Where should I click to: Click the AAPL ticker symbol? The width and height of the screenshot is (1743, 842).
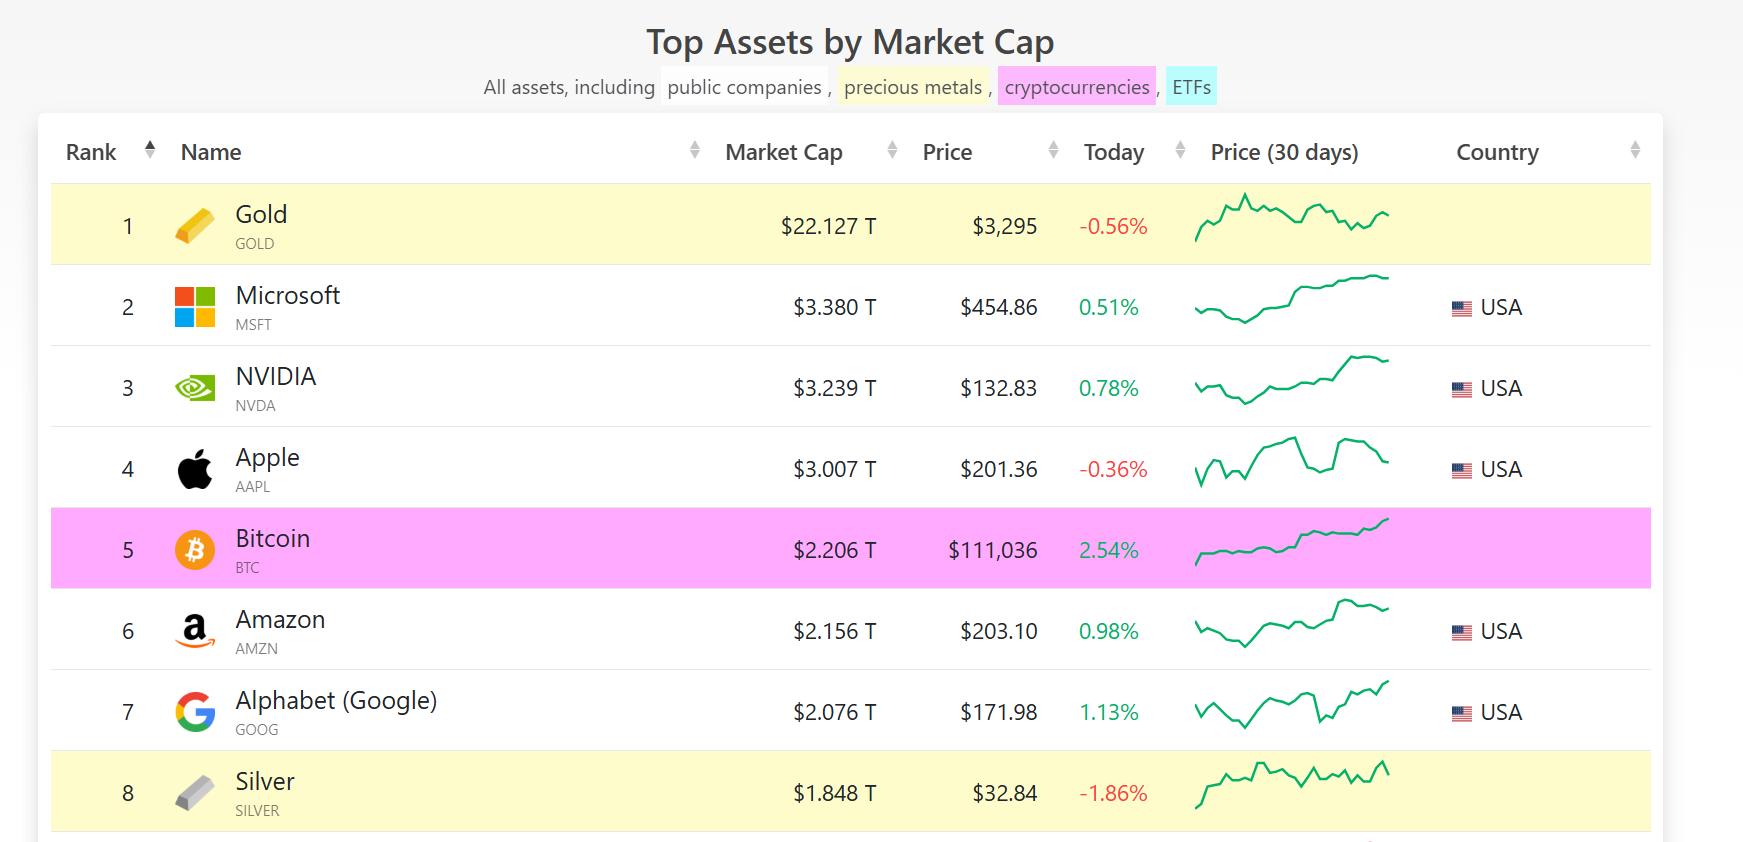point(252,487)
